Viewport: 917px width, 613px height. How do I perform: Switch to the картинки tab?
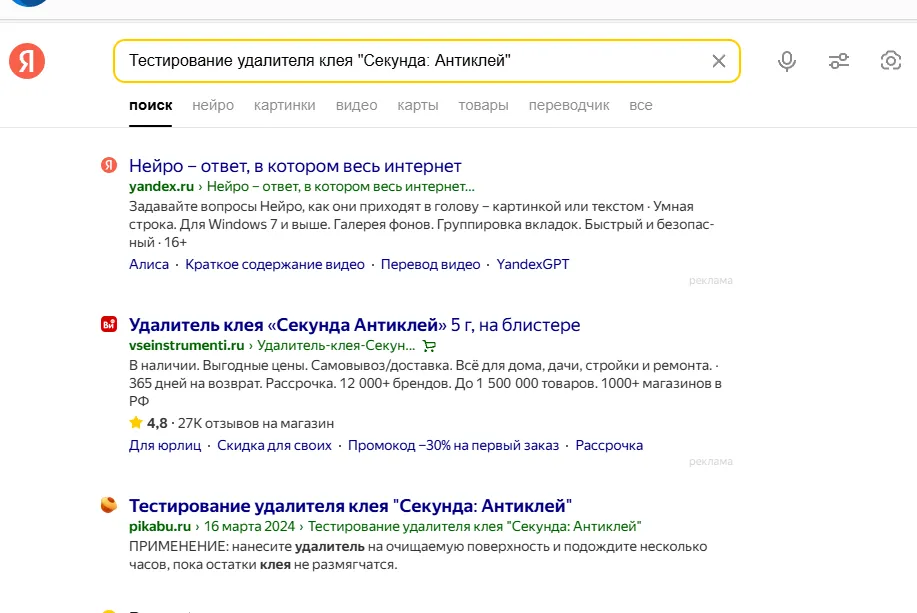tap(284, 106)
